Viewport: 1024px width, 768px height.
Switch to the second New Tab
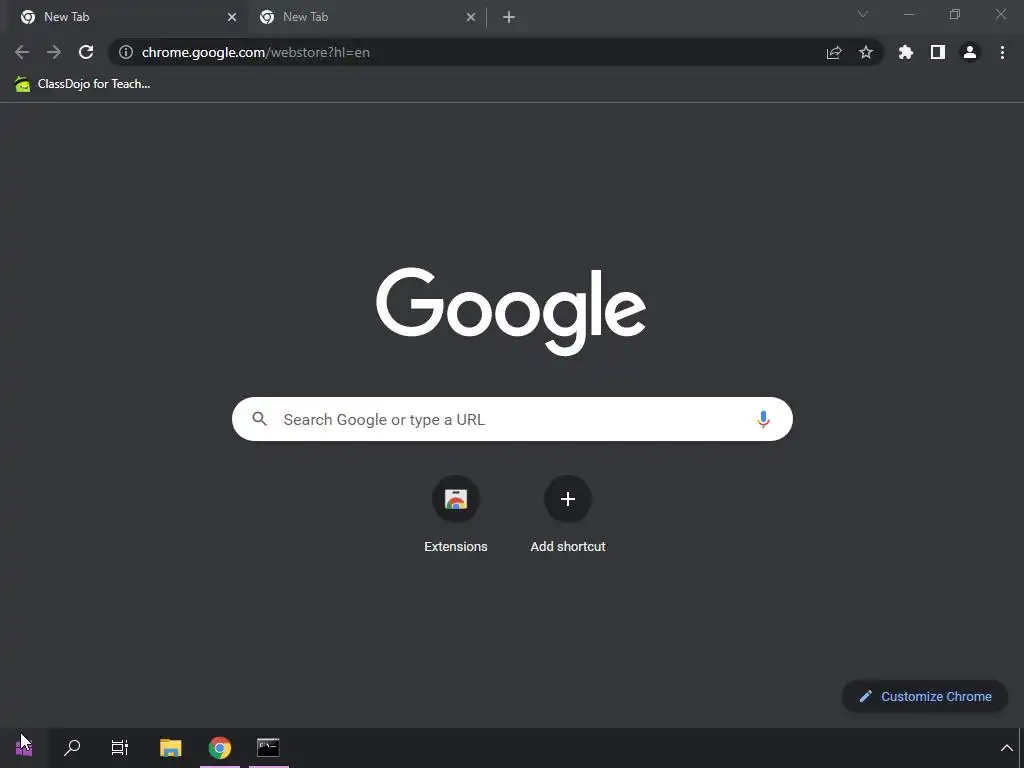(x=367, y=17)
